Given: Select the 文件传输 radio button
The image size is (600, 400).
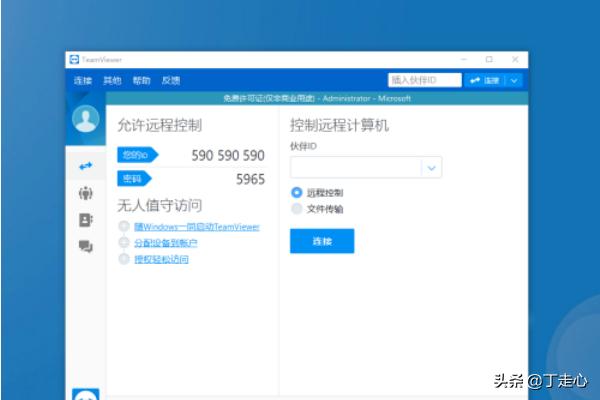Looking at the screenshot, I should pos(297,209).
